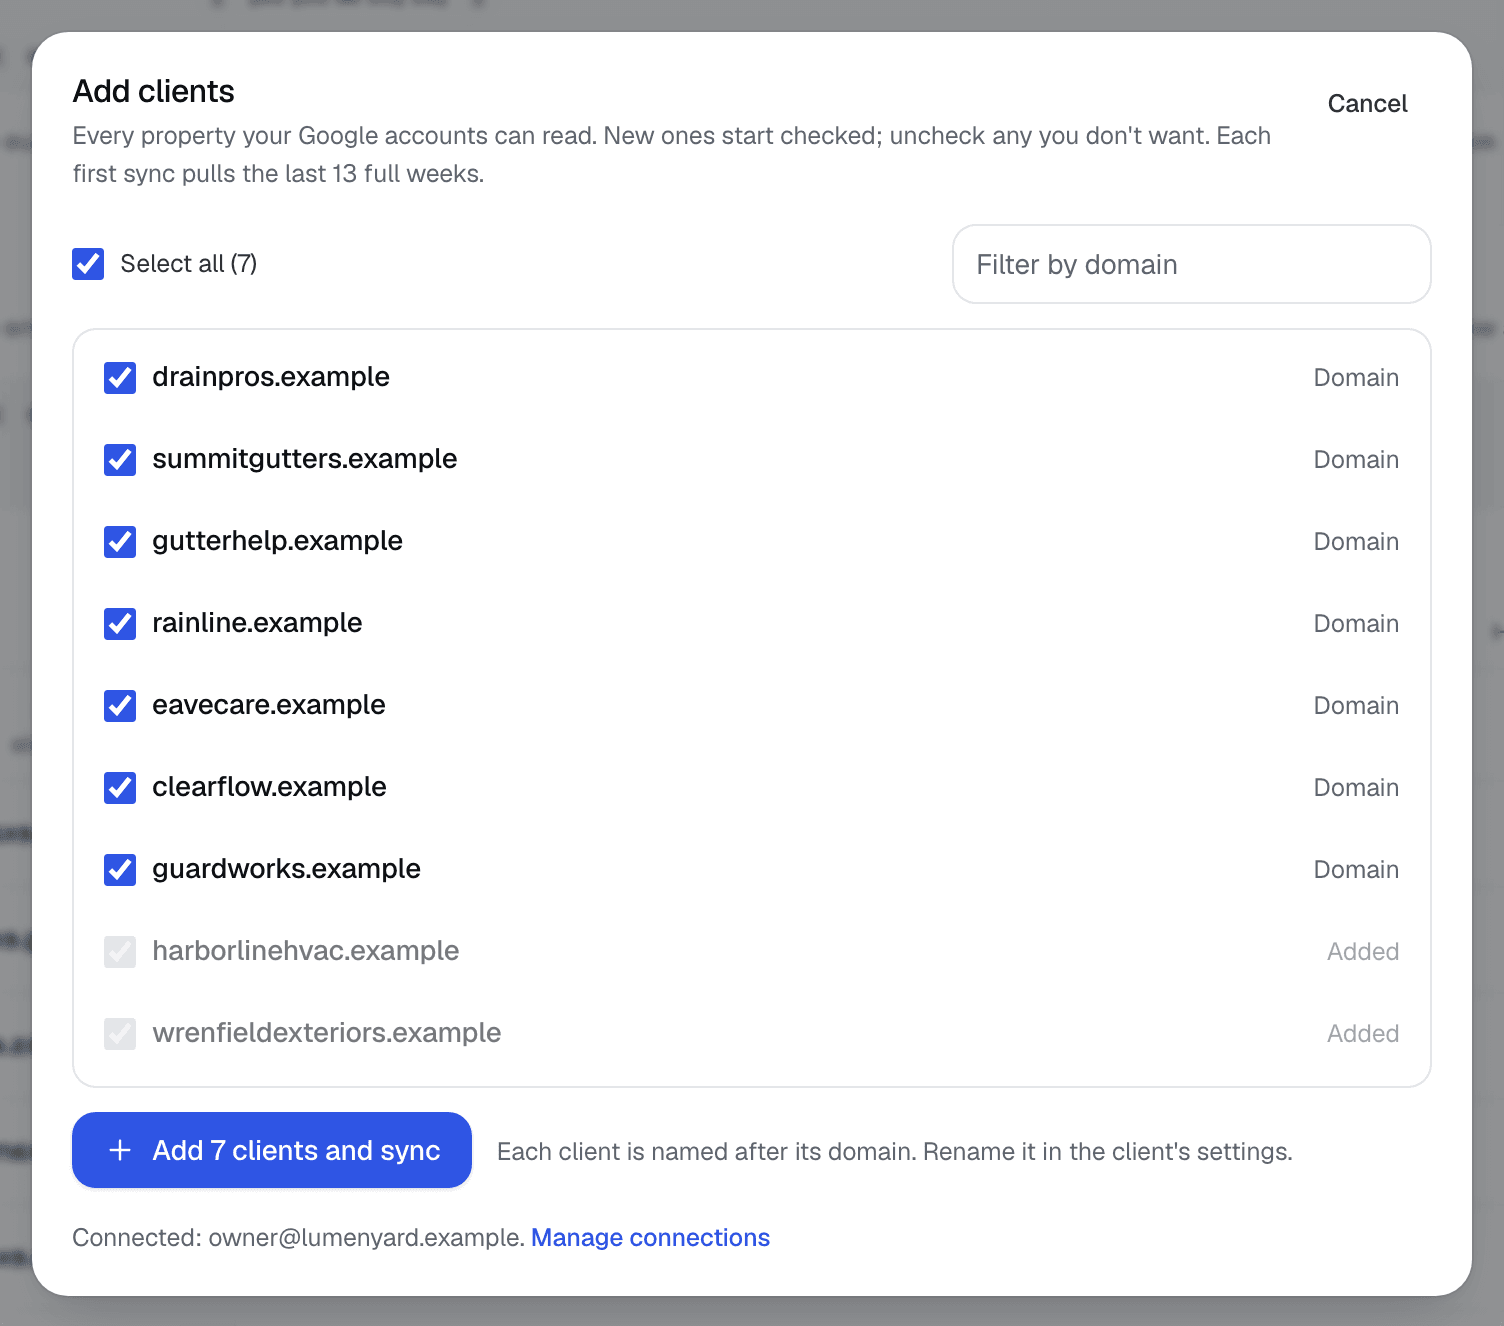Image resolution: width=1504 pixels, height=1326 pixels.
Task: Uncheck the drainpros.example checkbox
Action: [120, 378]
